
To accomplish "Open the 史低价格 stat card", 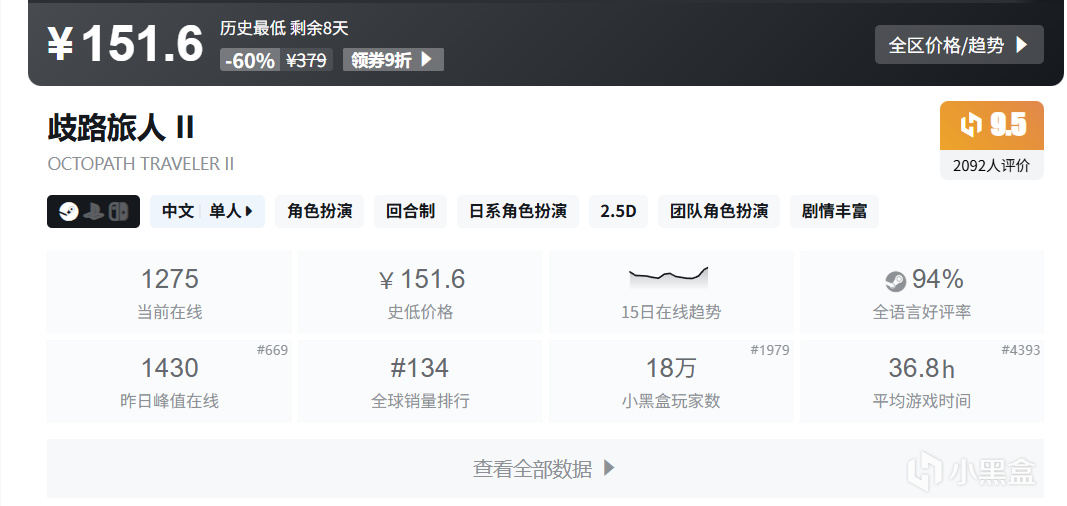I will pos(420,292).
